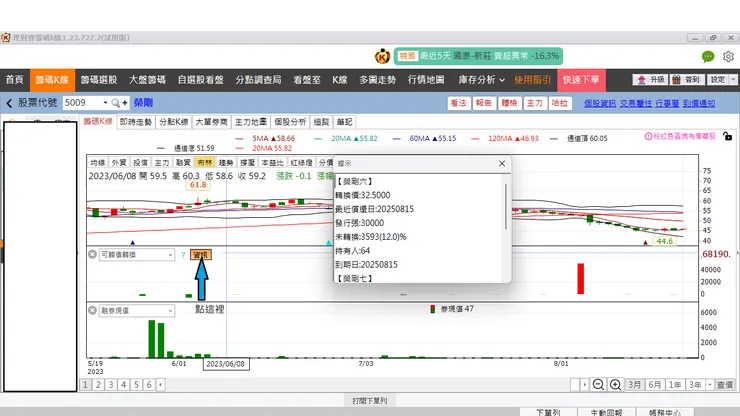Select the 籌碼選股 menu
The width and height of the screenshot is (740, 416).
pyautogui.click(x=99, y=80)
